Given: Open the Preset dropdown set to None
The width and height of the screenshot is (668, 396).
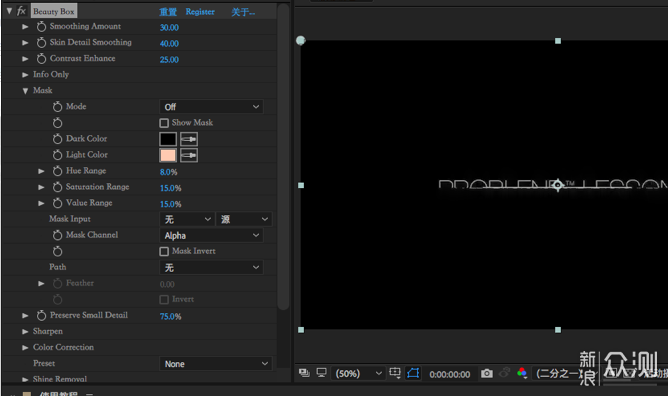Looking at the screenshot, I should point(216,364).
